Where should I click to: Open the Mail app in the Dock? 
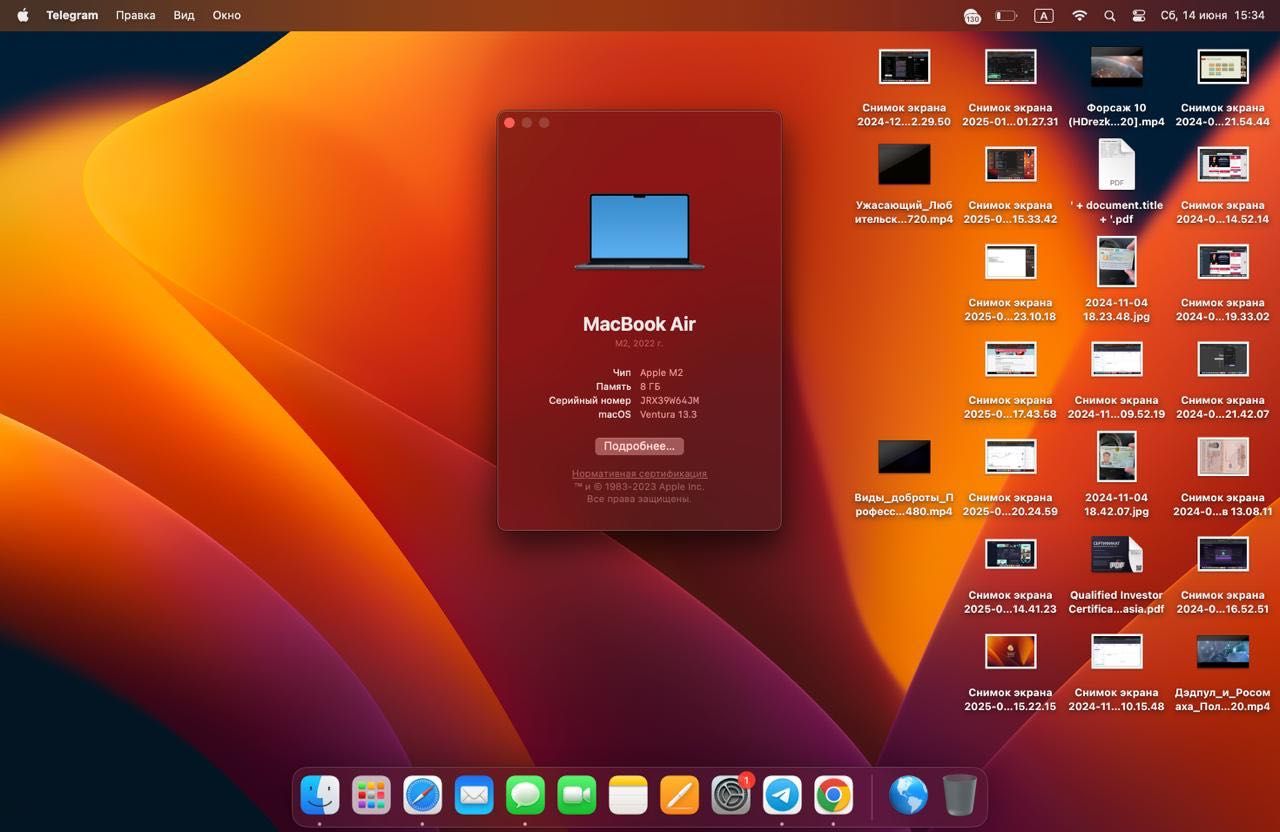click(474, 796)
